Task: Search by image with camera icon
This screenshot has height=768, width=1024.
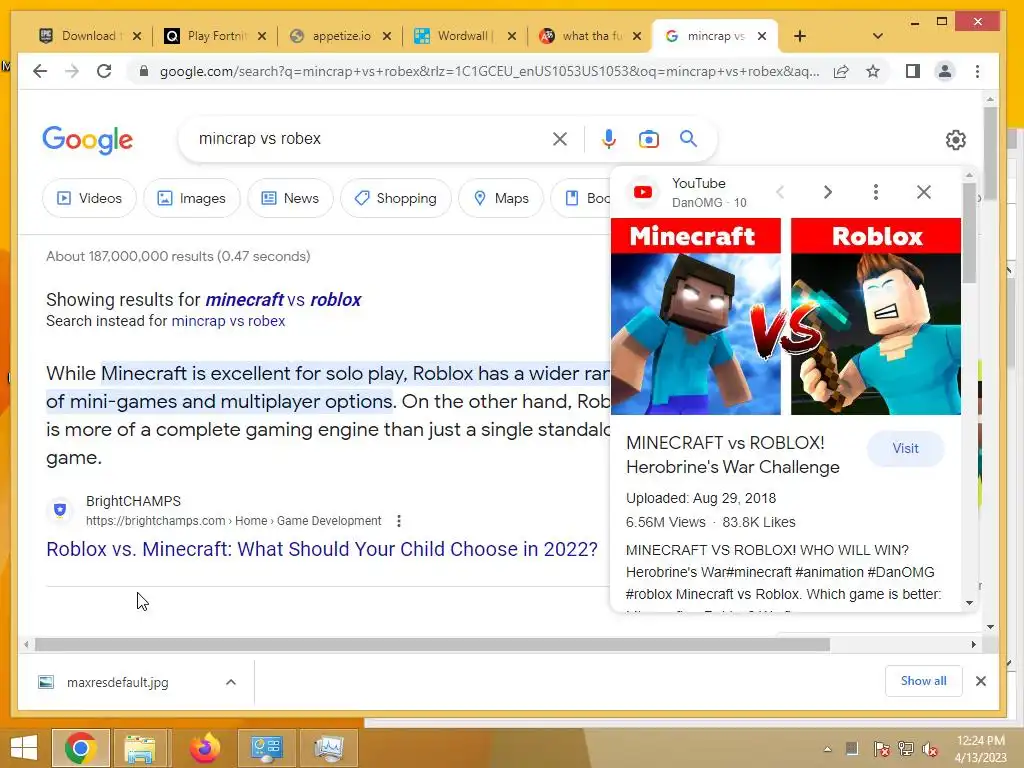Action: (x=648, y=139)
